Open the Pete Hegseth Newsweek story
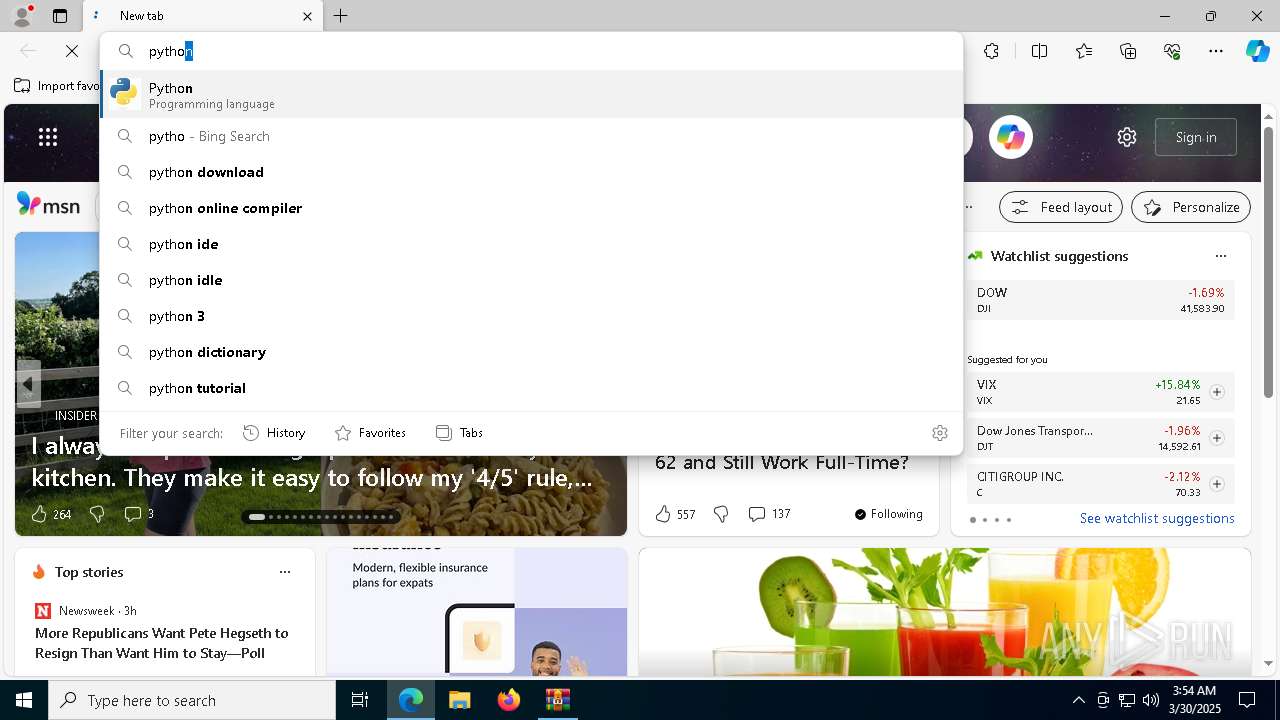Screen dimensions: 1280x720 click(162, 643)
